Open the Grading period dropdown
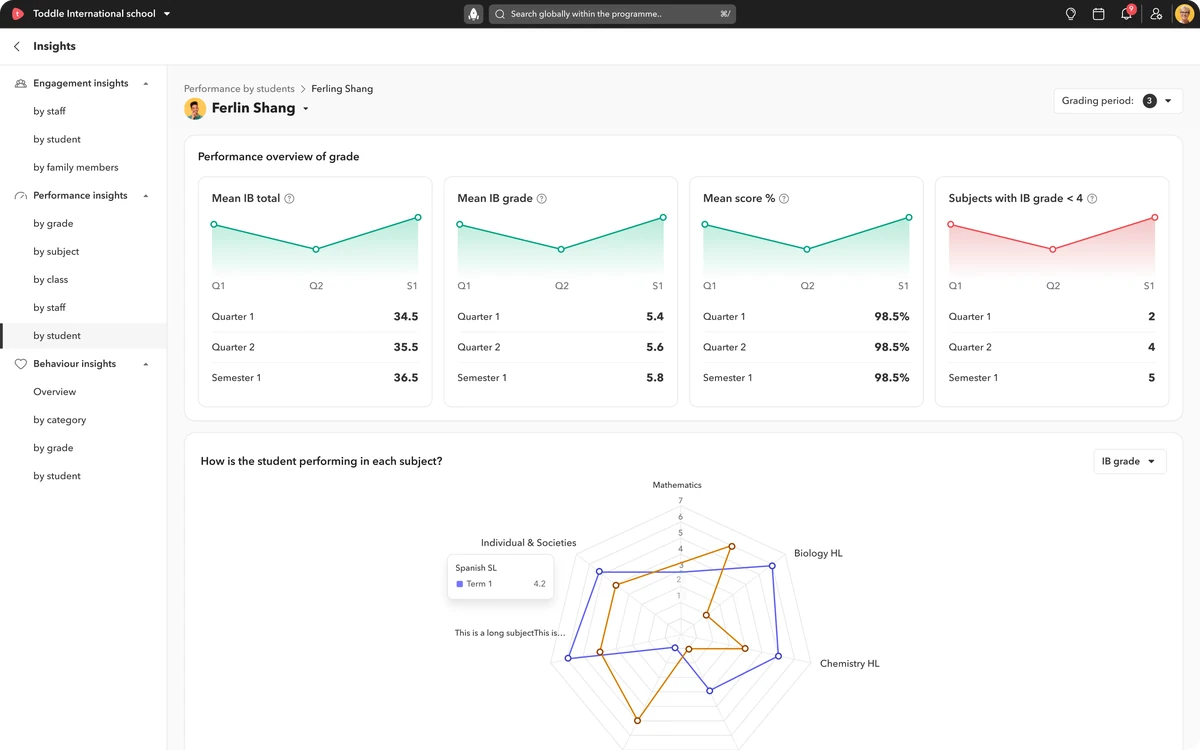 point(1118,101)
